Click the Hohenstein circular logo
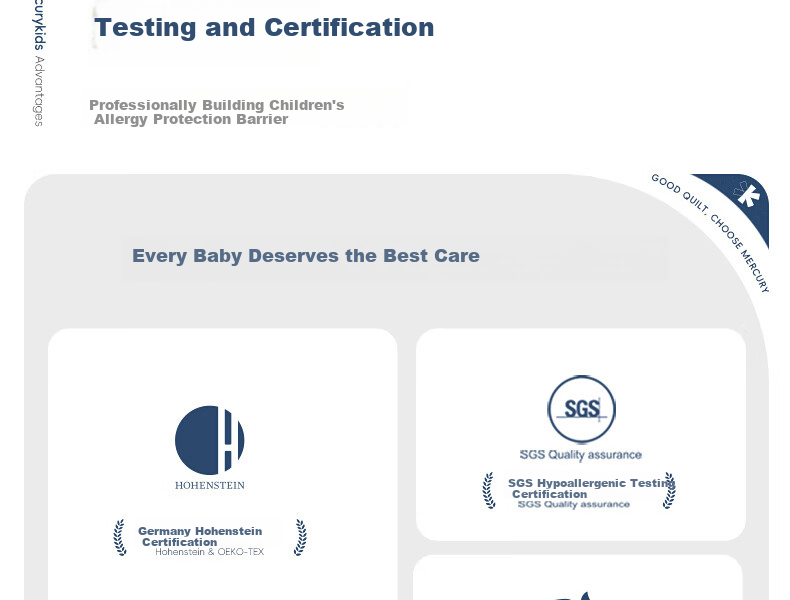The height and width of the screenshot is (600, 790). coord(210,440)
